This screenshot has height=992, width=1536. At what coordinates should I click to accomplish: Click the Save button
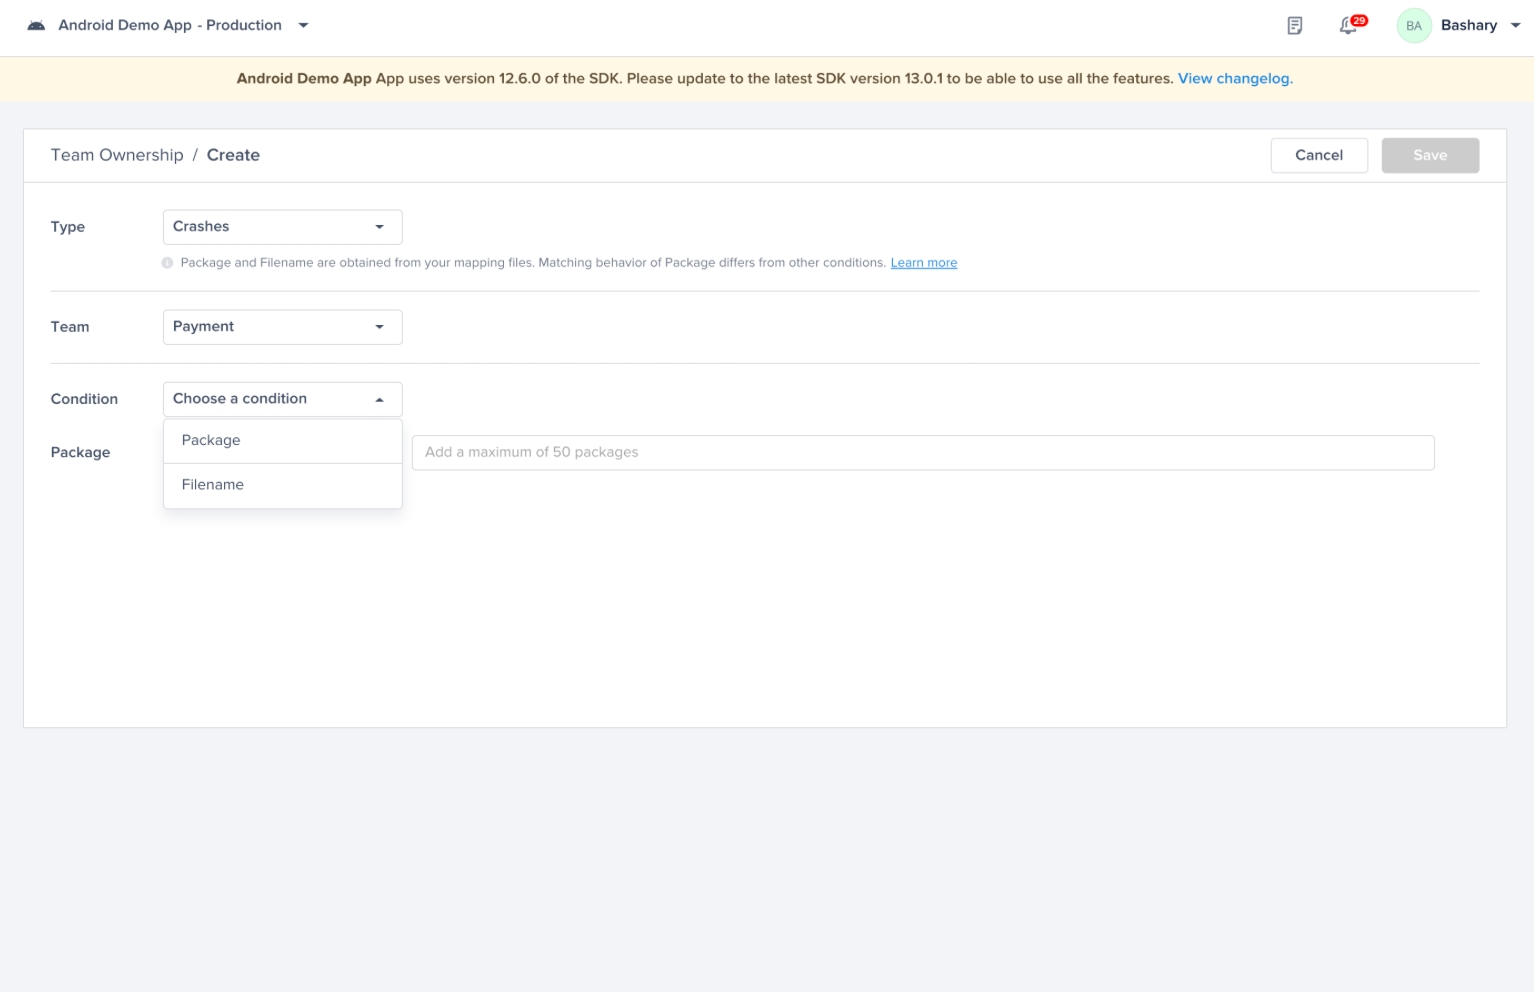1429,155
